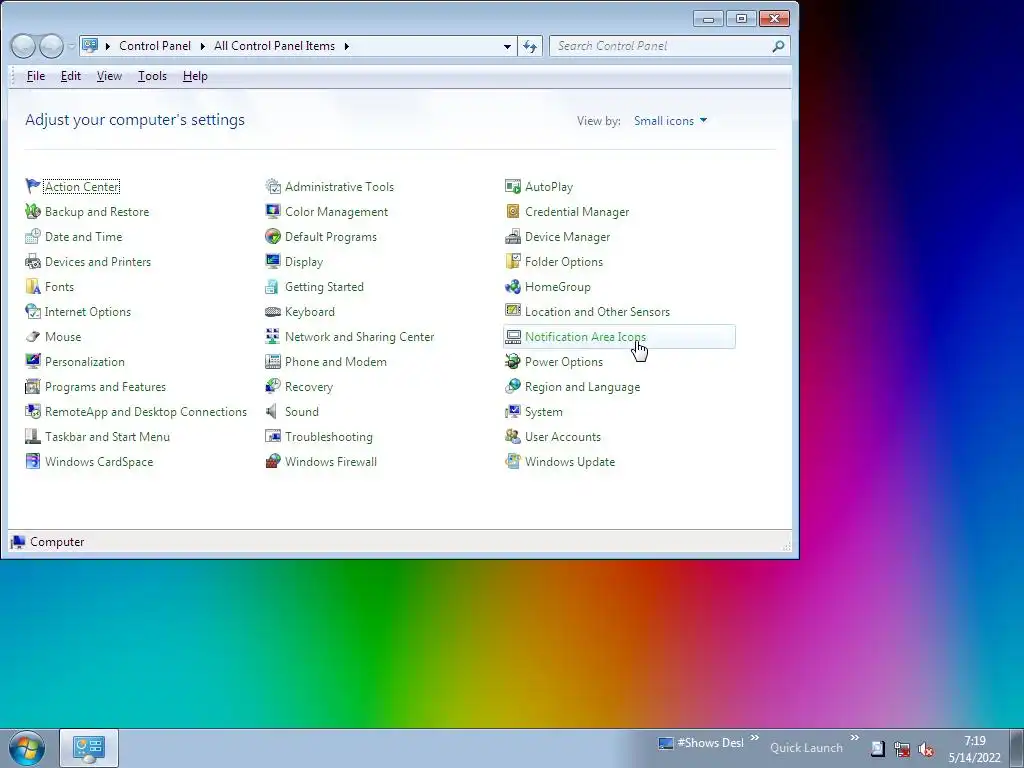The height and width of the screenshot is (768, 1024).
Task: Open the View menu
Action: click(x=109, y=76)
